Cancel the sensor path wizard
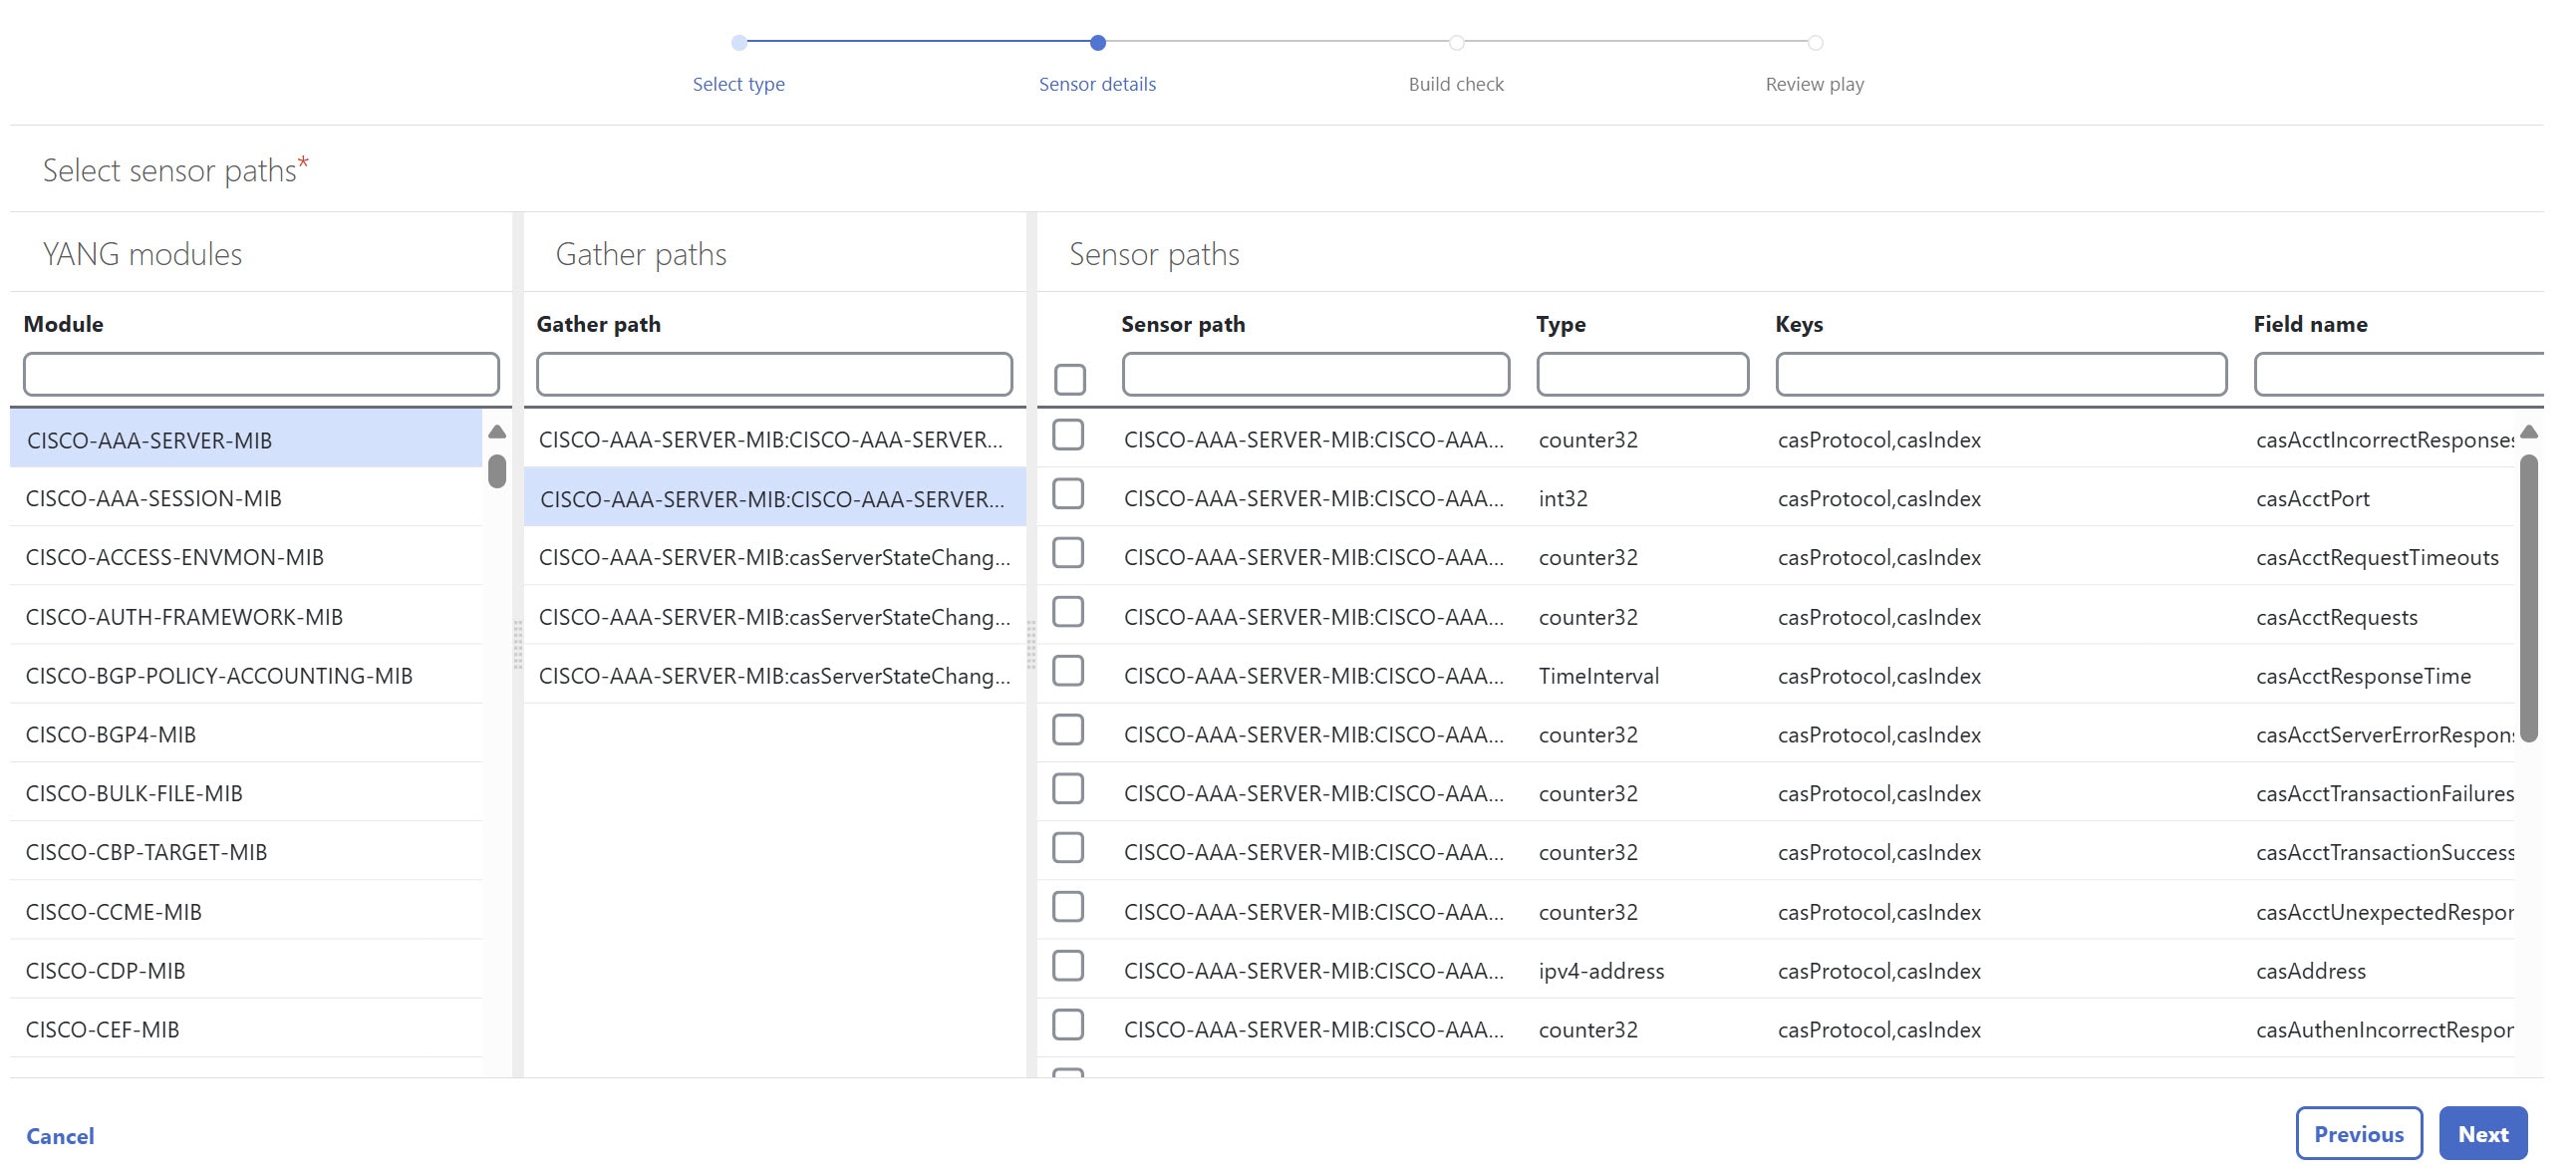2576x1174 pixels. (60, 1136)
